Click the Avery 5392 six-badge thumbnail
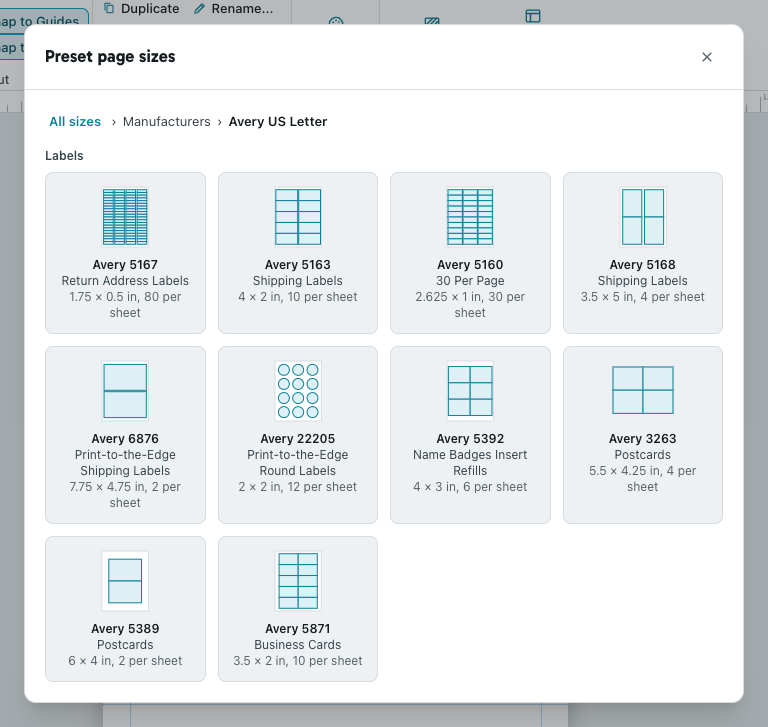The height and width of the screenshot is (727, 768). (x=470, y=391)
